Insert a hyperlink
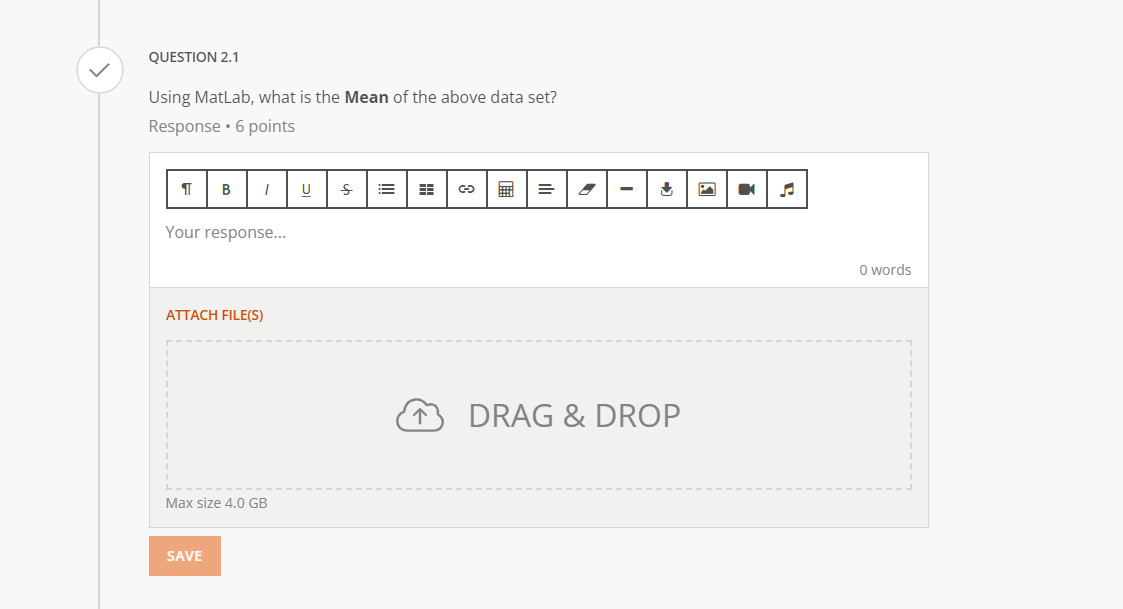 (x=467, y=189)
